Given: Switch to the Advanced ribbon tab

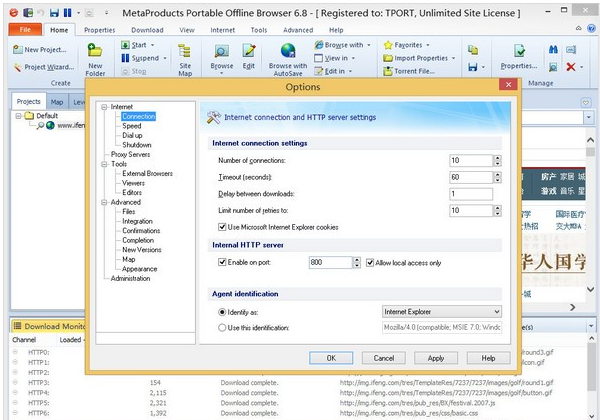Looking at the screenshot, I should (x=298, y=30).
